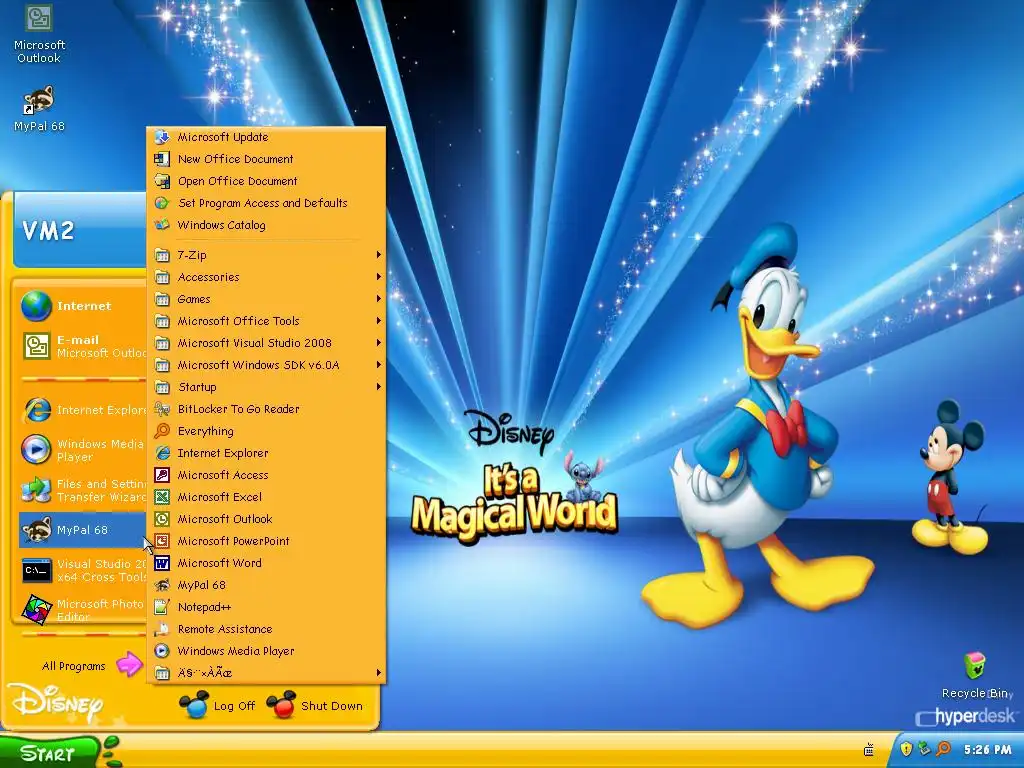
Task: Click the taskbar clock showing 5:26 PM
Action: pos(987,750)
